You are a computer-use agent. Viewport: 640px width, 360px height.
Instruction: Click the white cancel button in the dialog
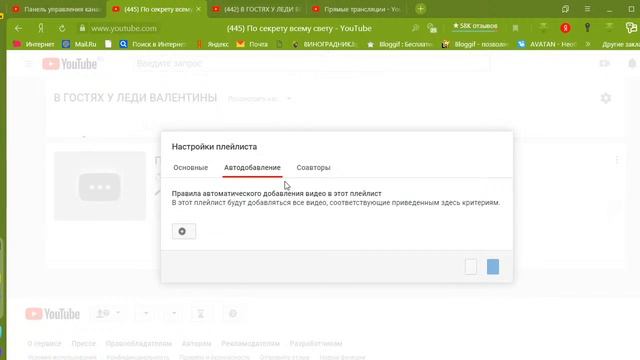click(471, 267)
